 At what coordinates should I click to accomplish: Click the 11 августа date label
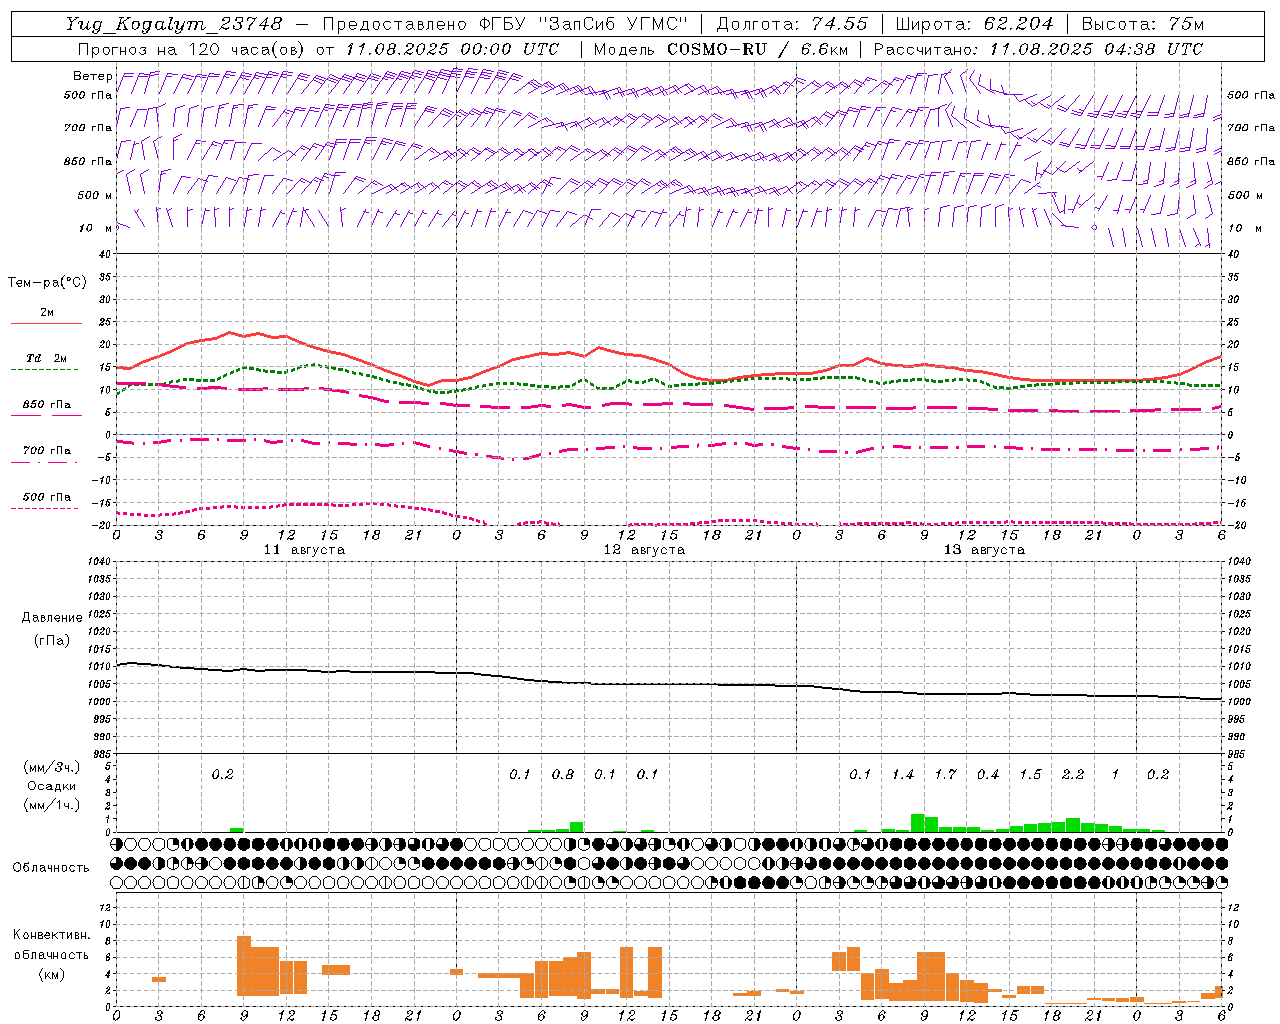tap(304, 550)
